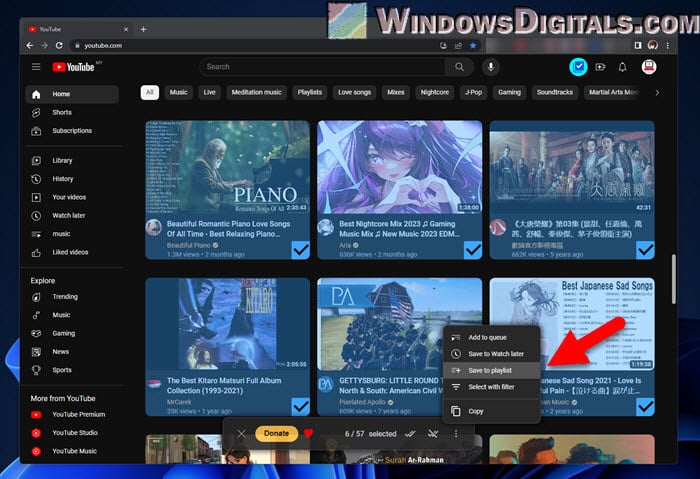Open YouTube Premium link

[72, 415]
